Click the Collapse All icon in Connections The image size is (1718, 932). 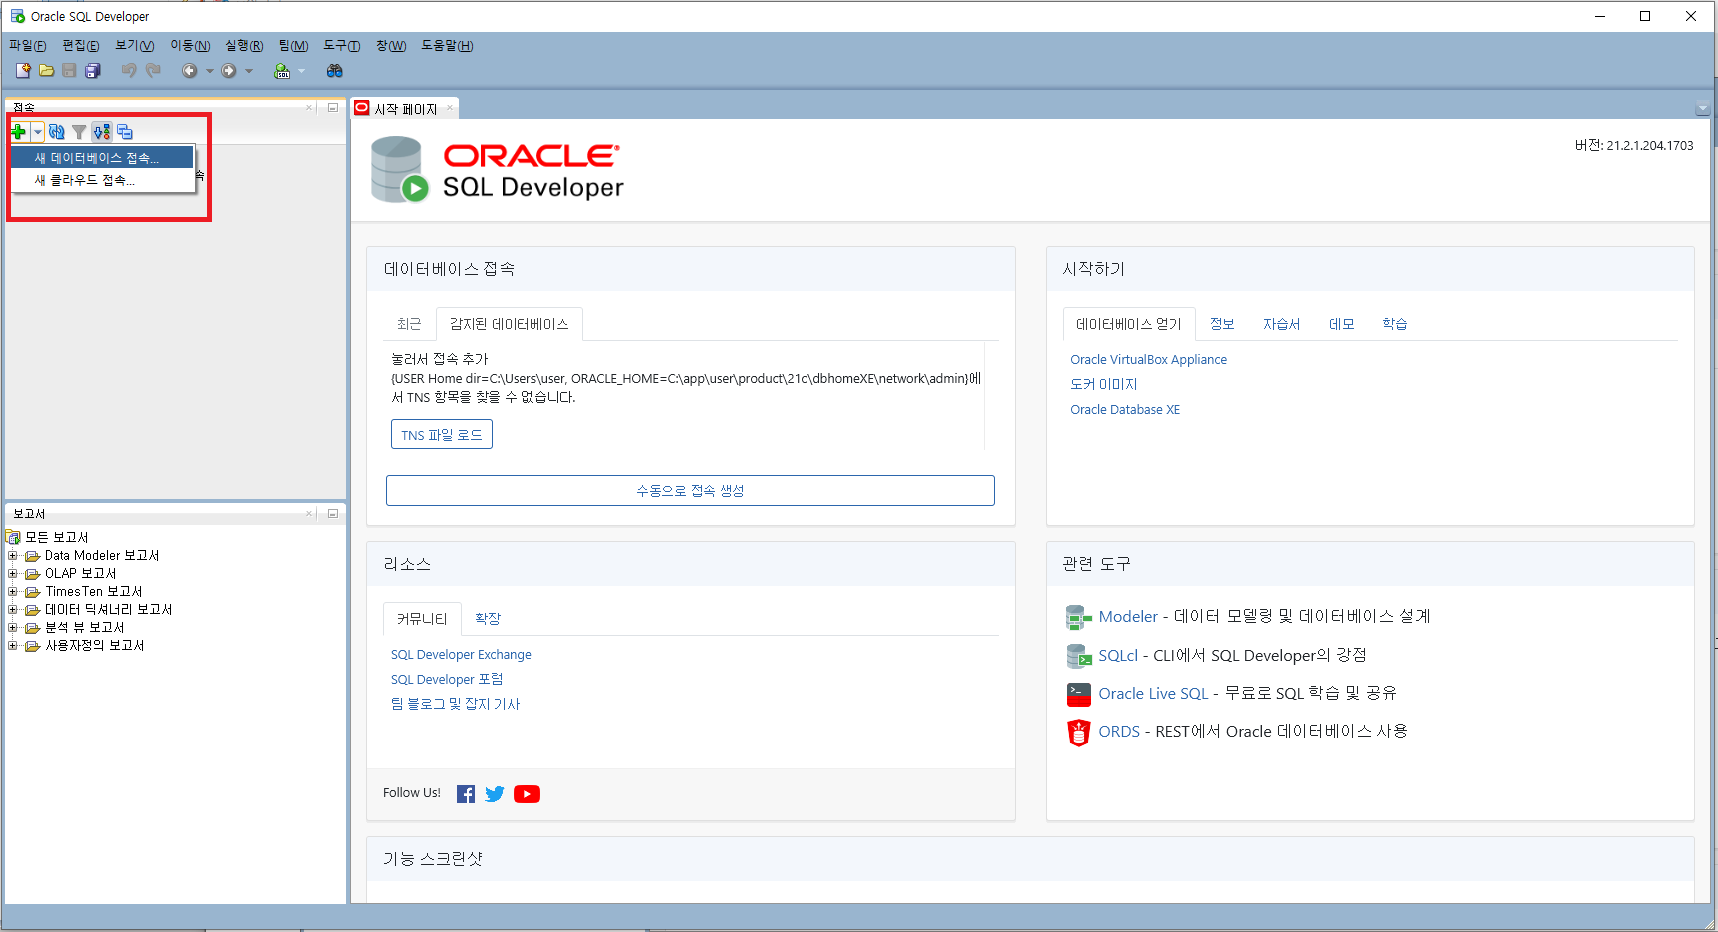(125, 132)
